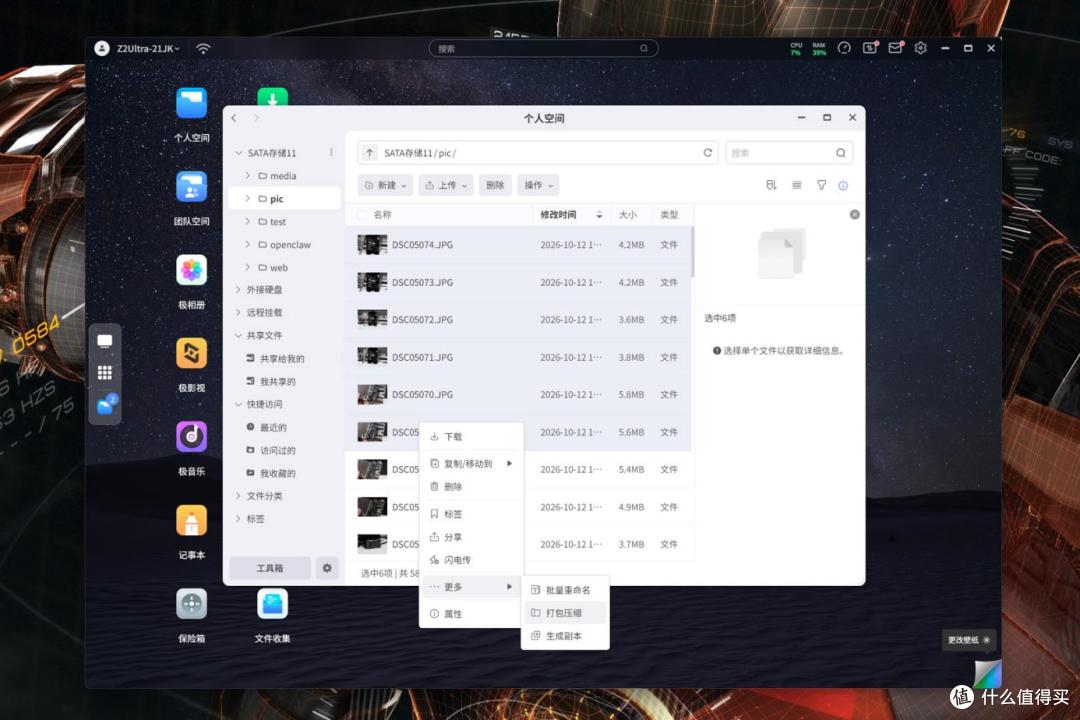The image size is (1080, 720).
Task: Open the 保险箱 safe app
Action: click(x=191, y=604)
